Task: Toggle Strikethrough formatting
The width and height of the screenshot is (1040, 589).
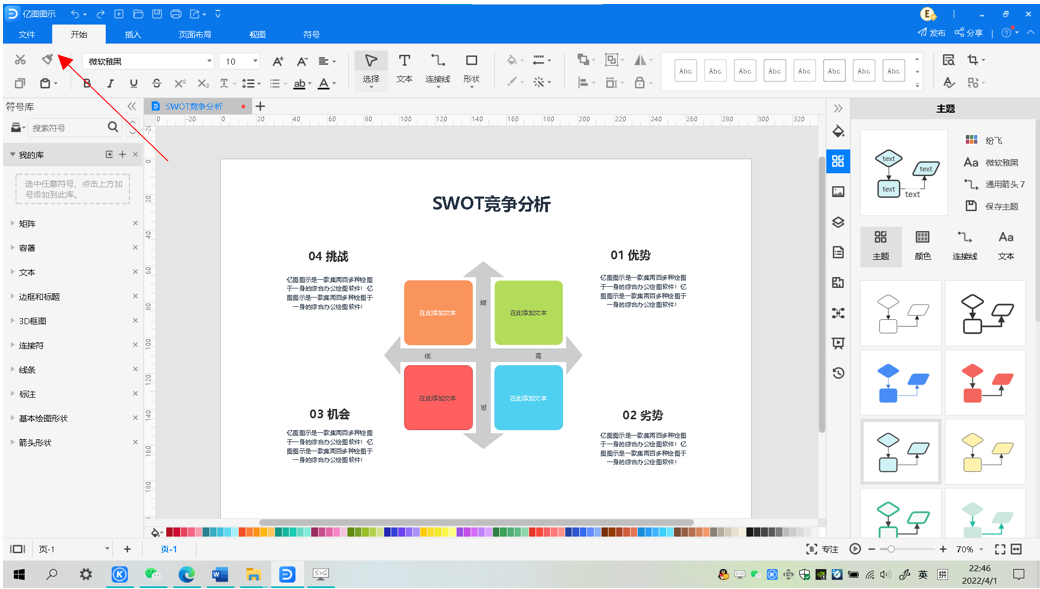Action: 157,83
